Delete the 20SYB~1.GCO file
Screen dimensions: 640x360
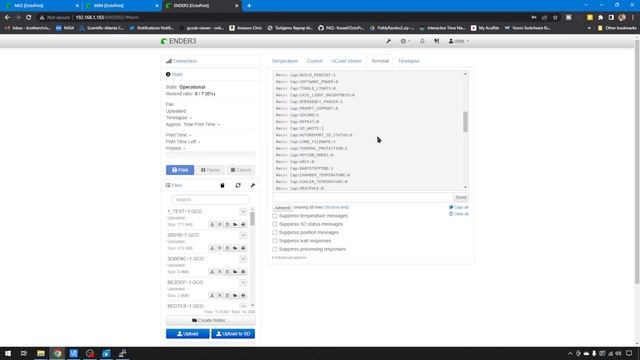227,248
